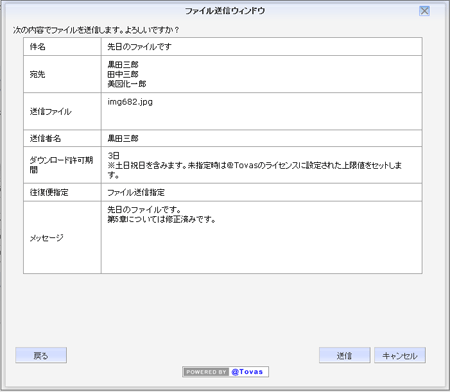This screenshot has height=392, width=450.
Task: Click the recipient 美国化一郎
Action: click(x=127, y=84)
